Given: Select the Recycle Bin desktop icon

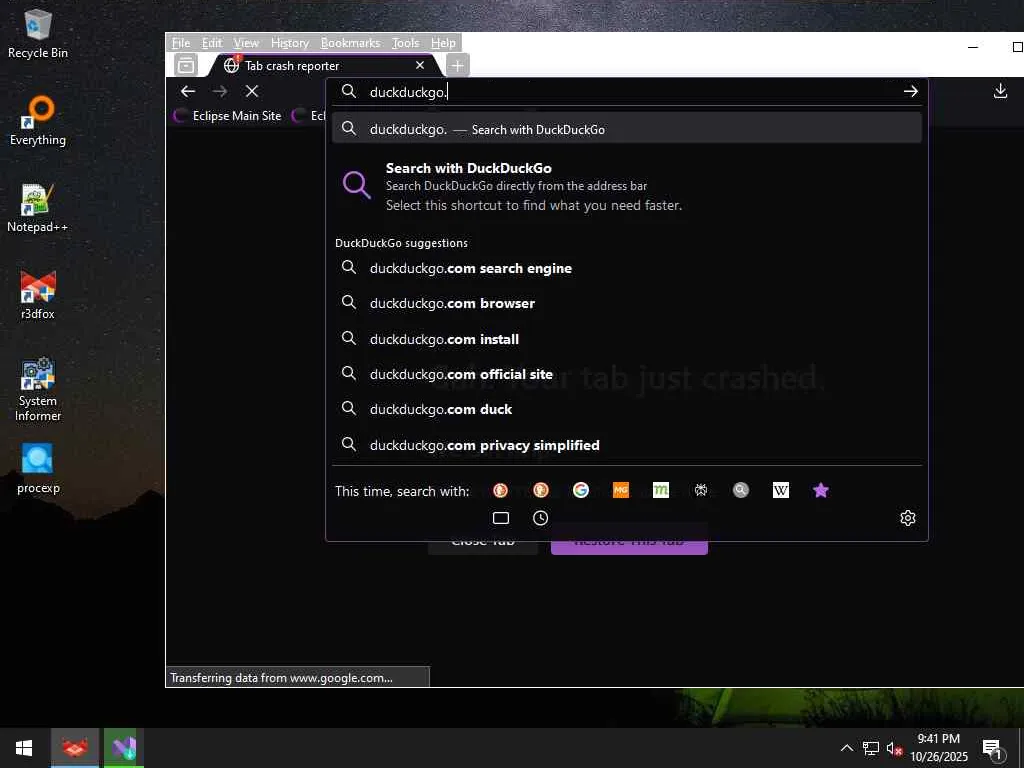Looking at the screenshot, I should [38, 35].
